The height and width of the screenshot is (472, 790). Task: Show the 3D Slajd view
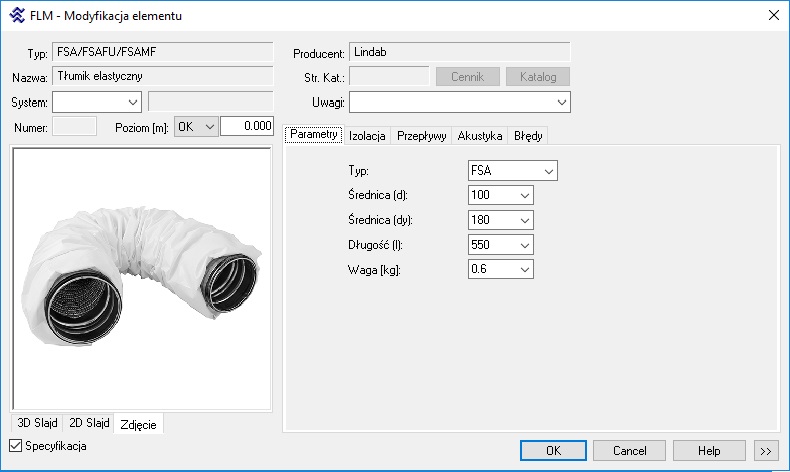37,423
